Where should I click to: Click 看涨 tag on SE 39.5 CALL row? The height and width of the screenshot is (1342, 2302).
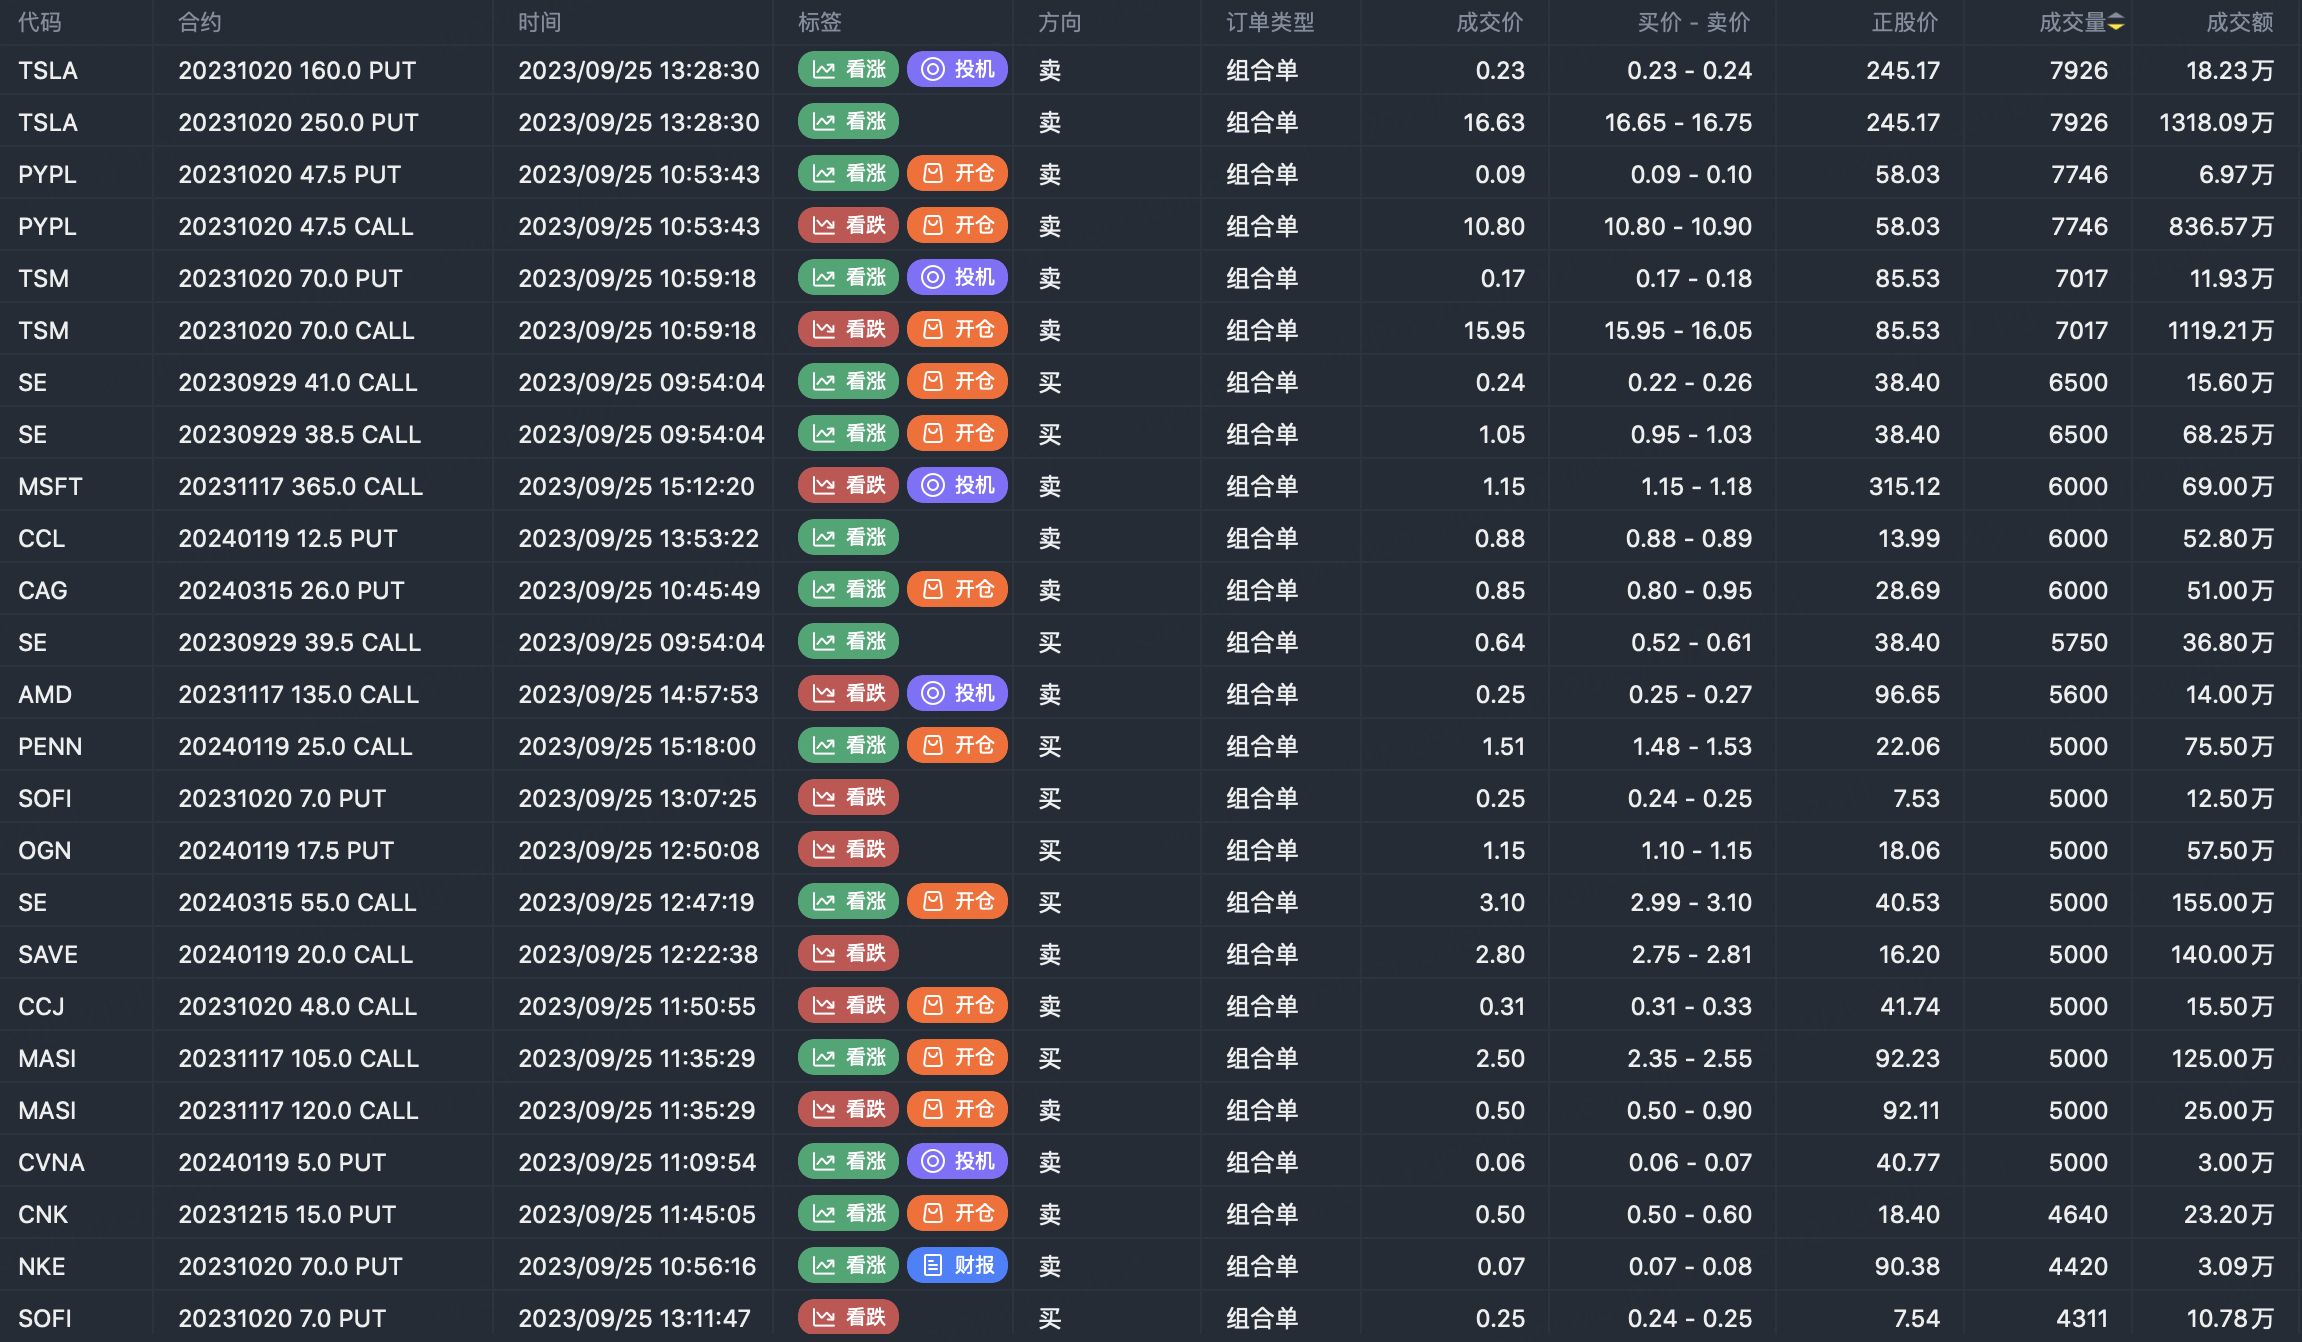849,641
